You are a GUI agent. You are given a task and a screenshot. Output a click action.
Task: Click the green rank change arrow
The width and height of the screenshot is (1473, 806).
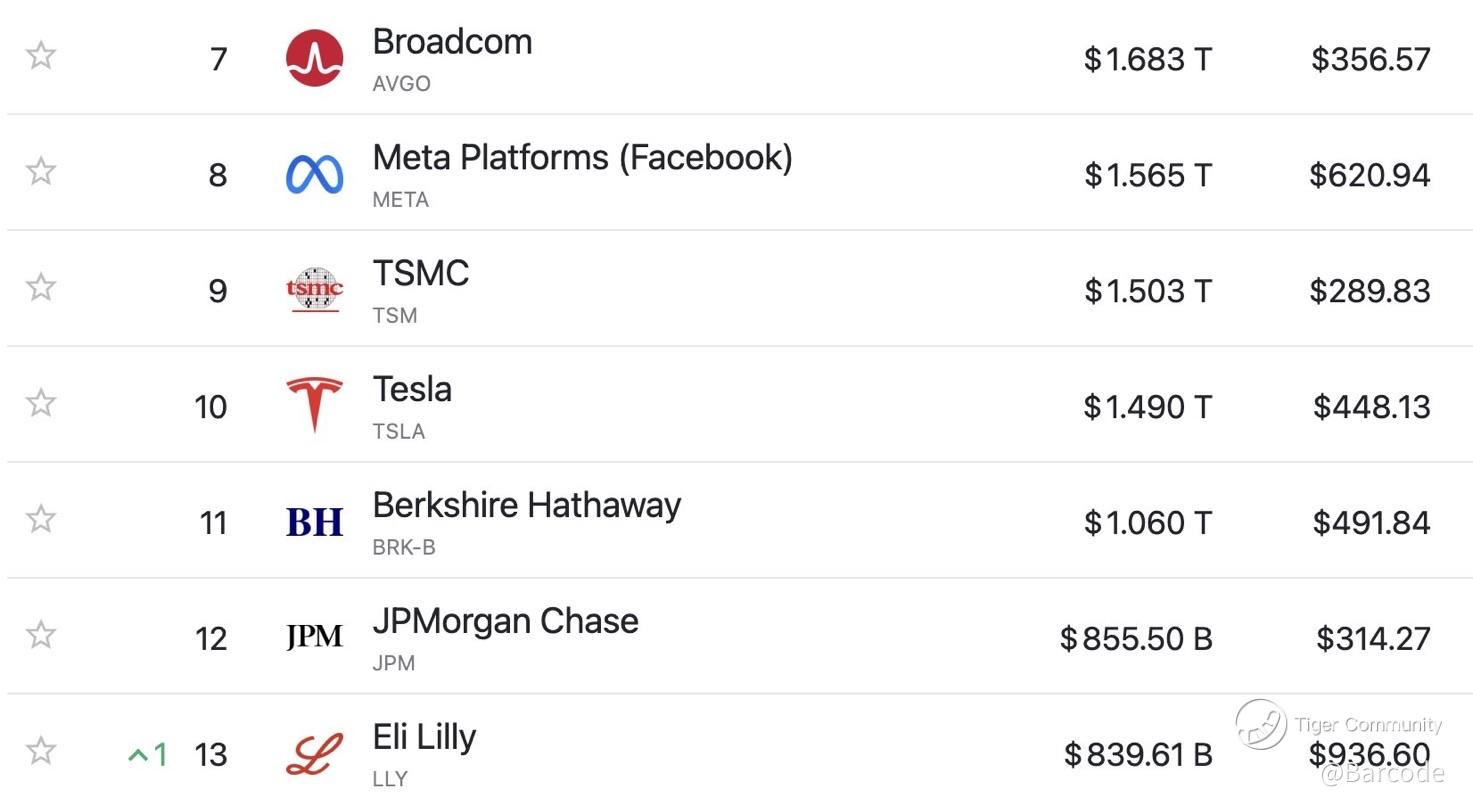137,755
